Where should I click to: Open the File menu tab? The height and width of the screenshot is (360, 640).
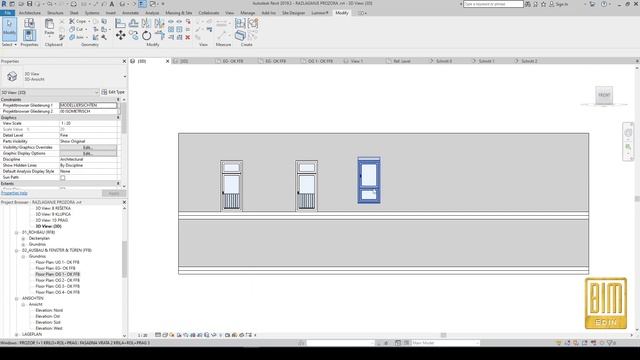pyautogui.click(x=7, y=13)
